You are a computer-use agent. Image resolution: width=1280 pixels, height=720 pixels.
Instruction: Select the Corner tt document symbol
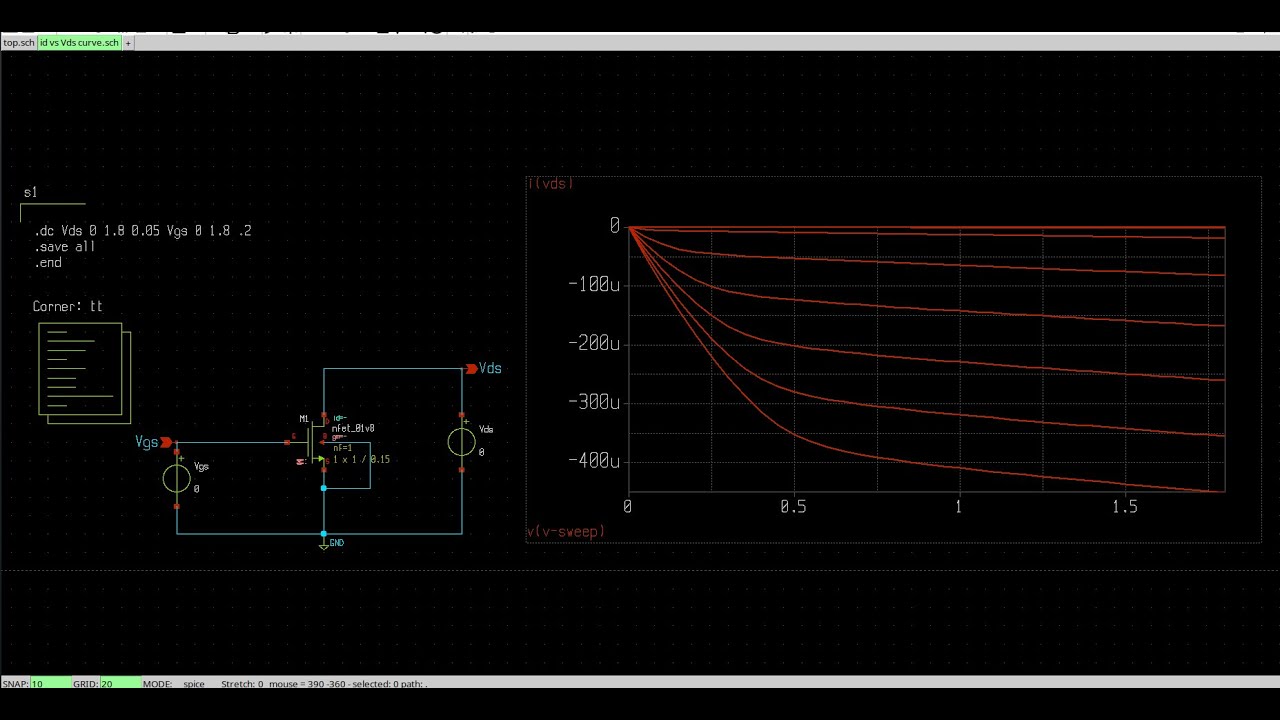point(84,372)
